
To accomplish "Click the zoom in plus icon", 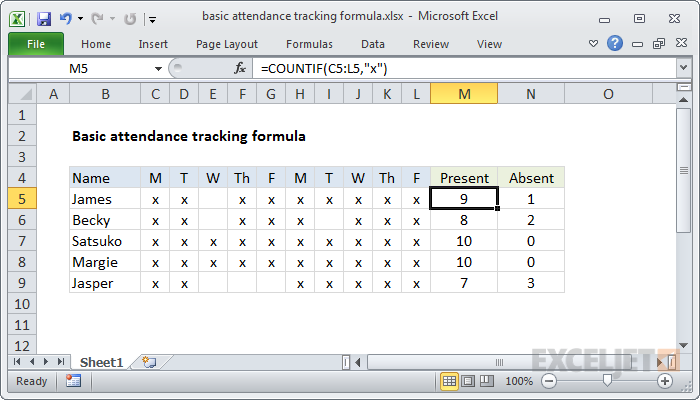I will pos(665,381).
